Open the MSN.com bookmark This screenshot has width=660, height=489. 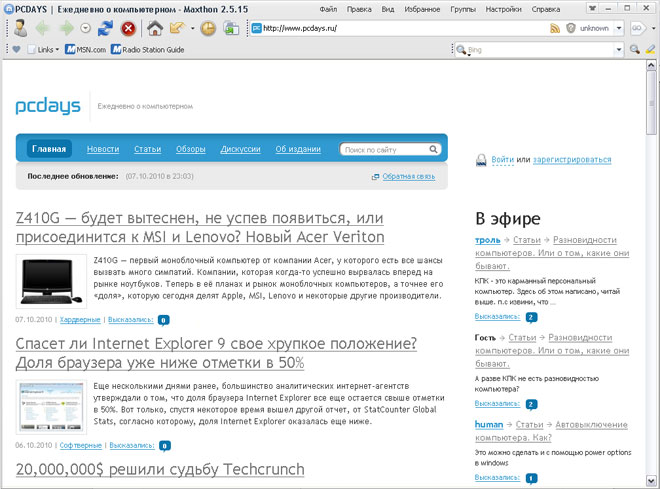click(x=85, y=50)
